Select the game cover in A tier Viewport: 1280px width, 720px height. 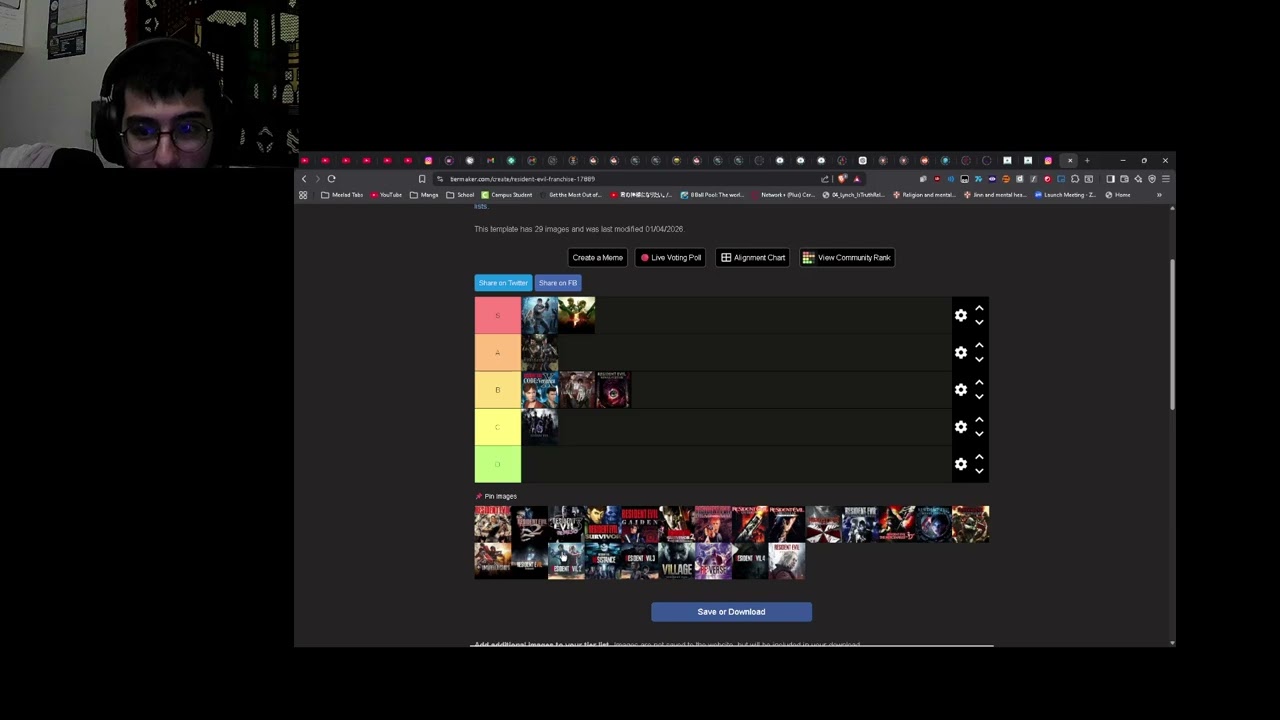[x=540, y=352]
